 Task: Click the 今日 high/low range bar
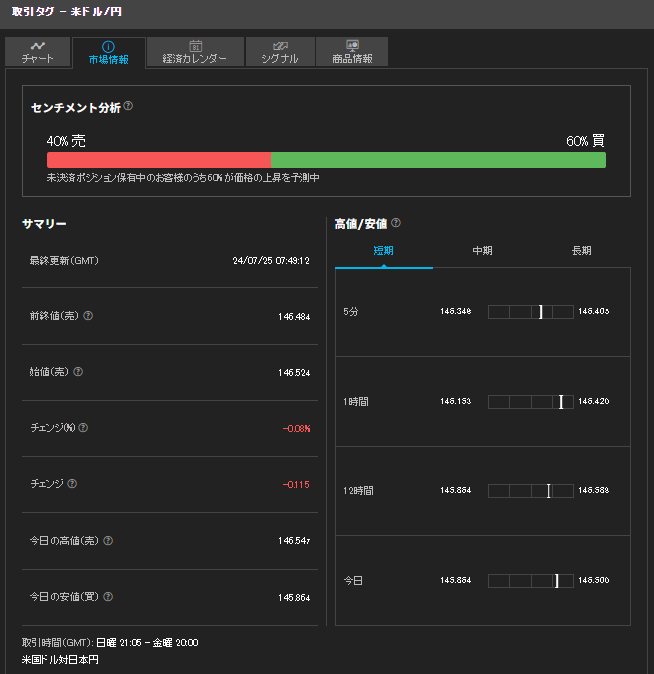[x=531, y=581]
